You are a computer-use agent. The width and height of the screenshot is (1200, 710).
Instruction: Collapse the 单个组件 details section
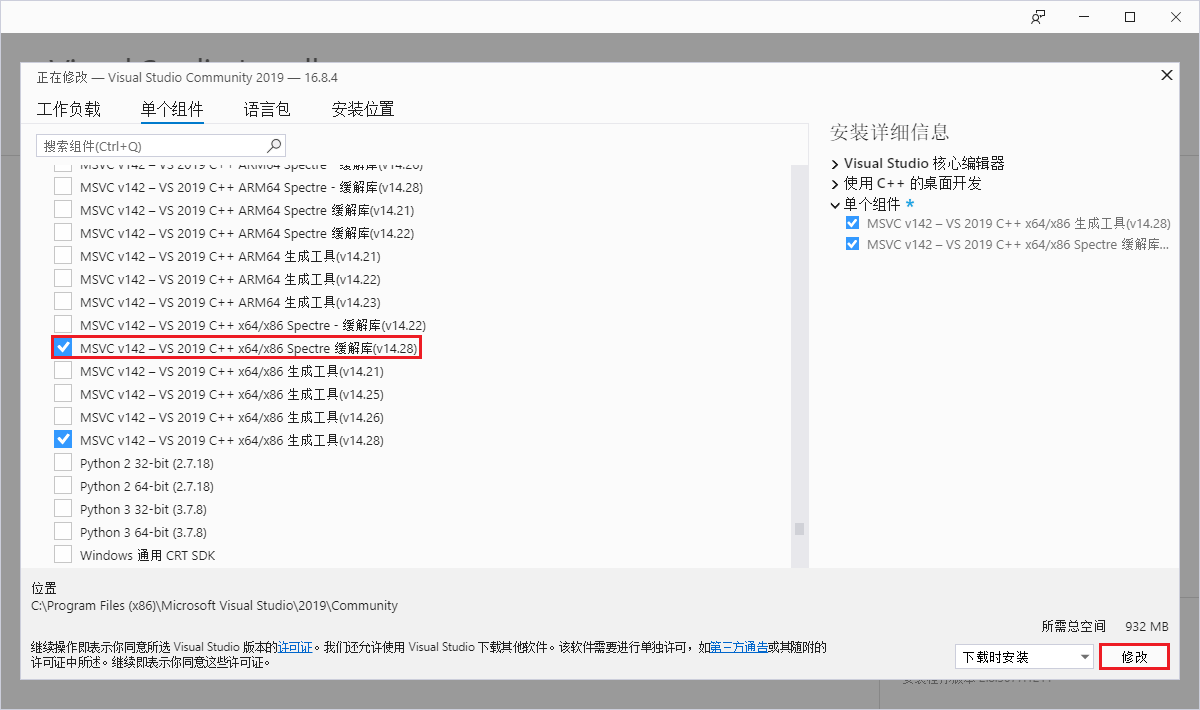tap(835, 204)
